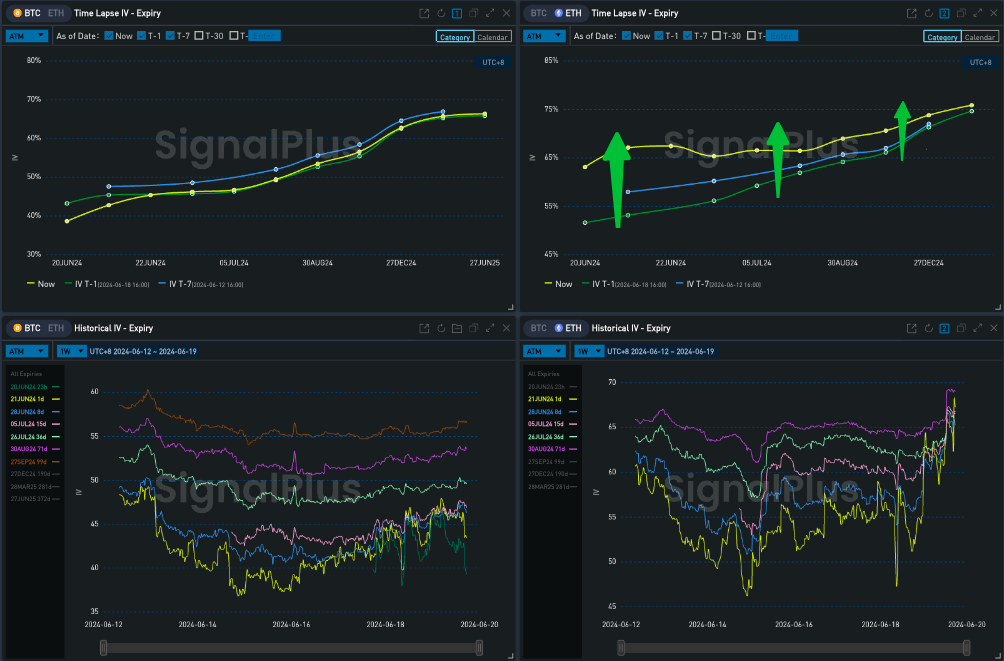The height and width of the screenshot is (661, 1004).
Task: Click the numbered link icon in BTC Time Lapse panel
Action: point(456,13)
